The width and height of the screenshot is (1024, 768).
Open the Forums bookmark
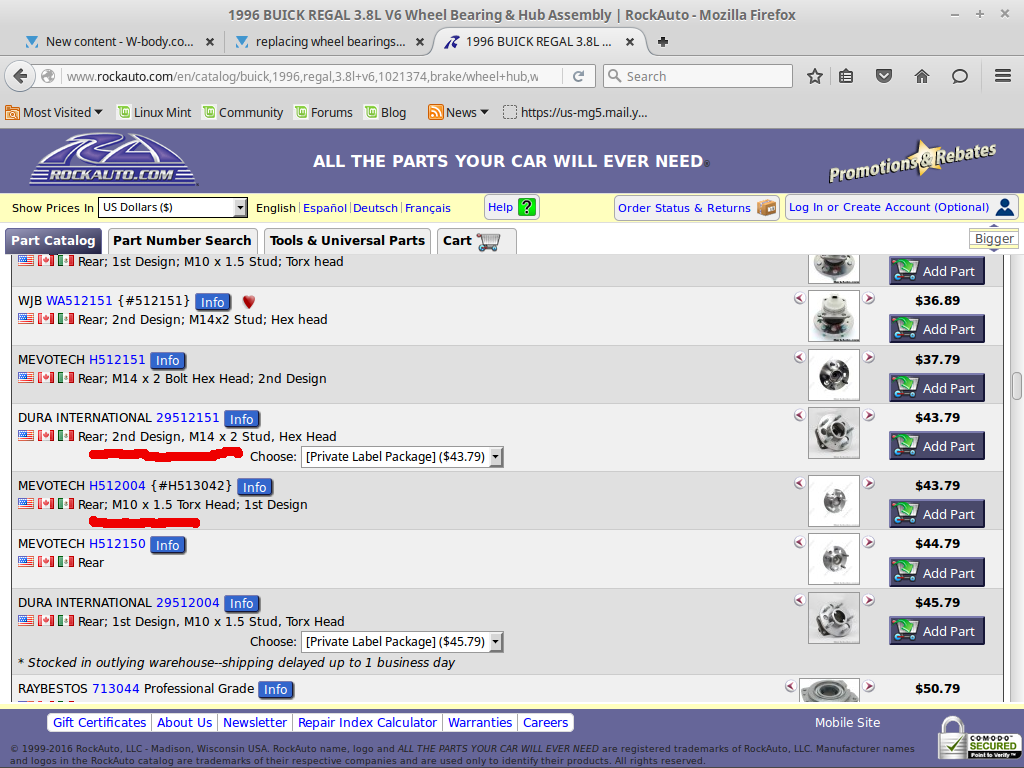(x=323, y=112)
